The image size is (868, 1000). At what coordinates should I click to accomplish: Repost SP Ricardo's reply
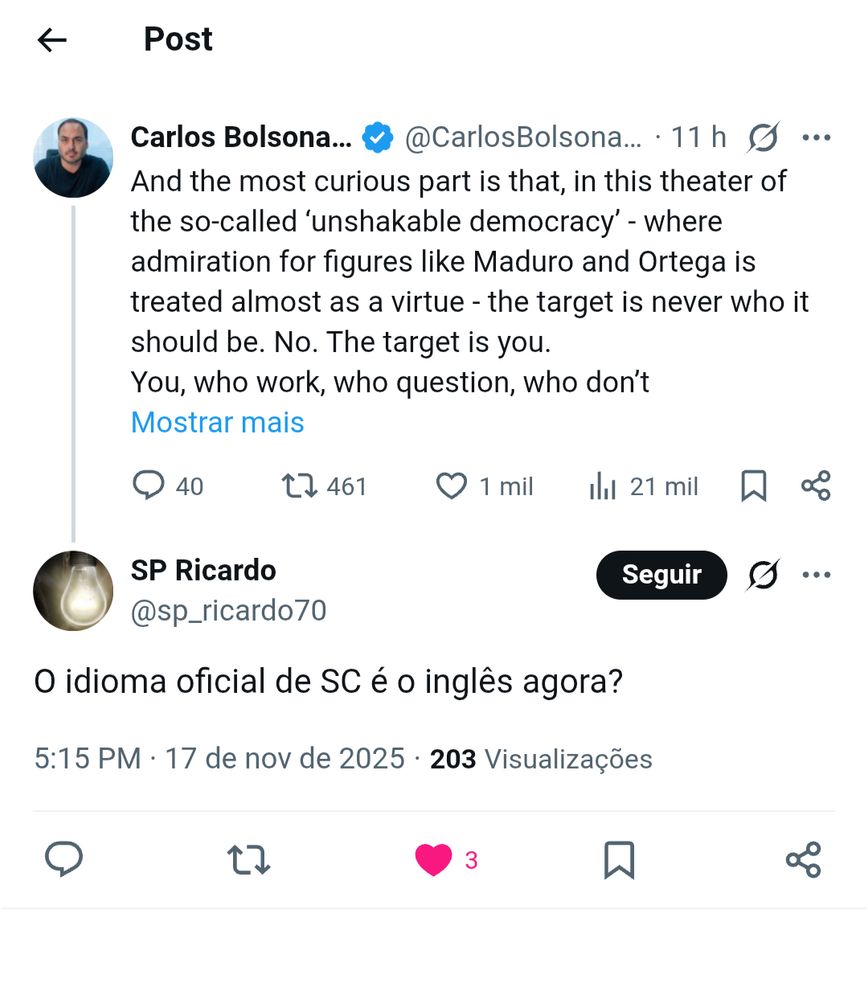pos(248,860)
